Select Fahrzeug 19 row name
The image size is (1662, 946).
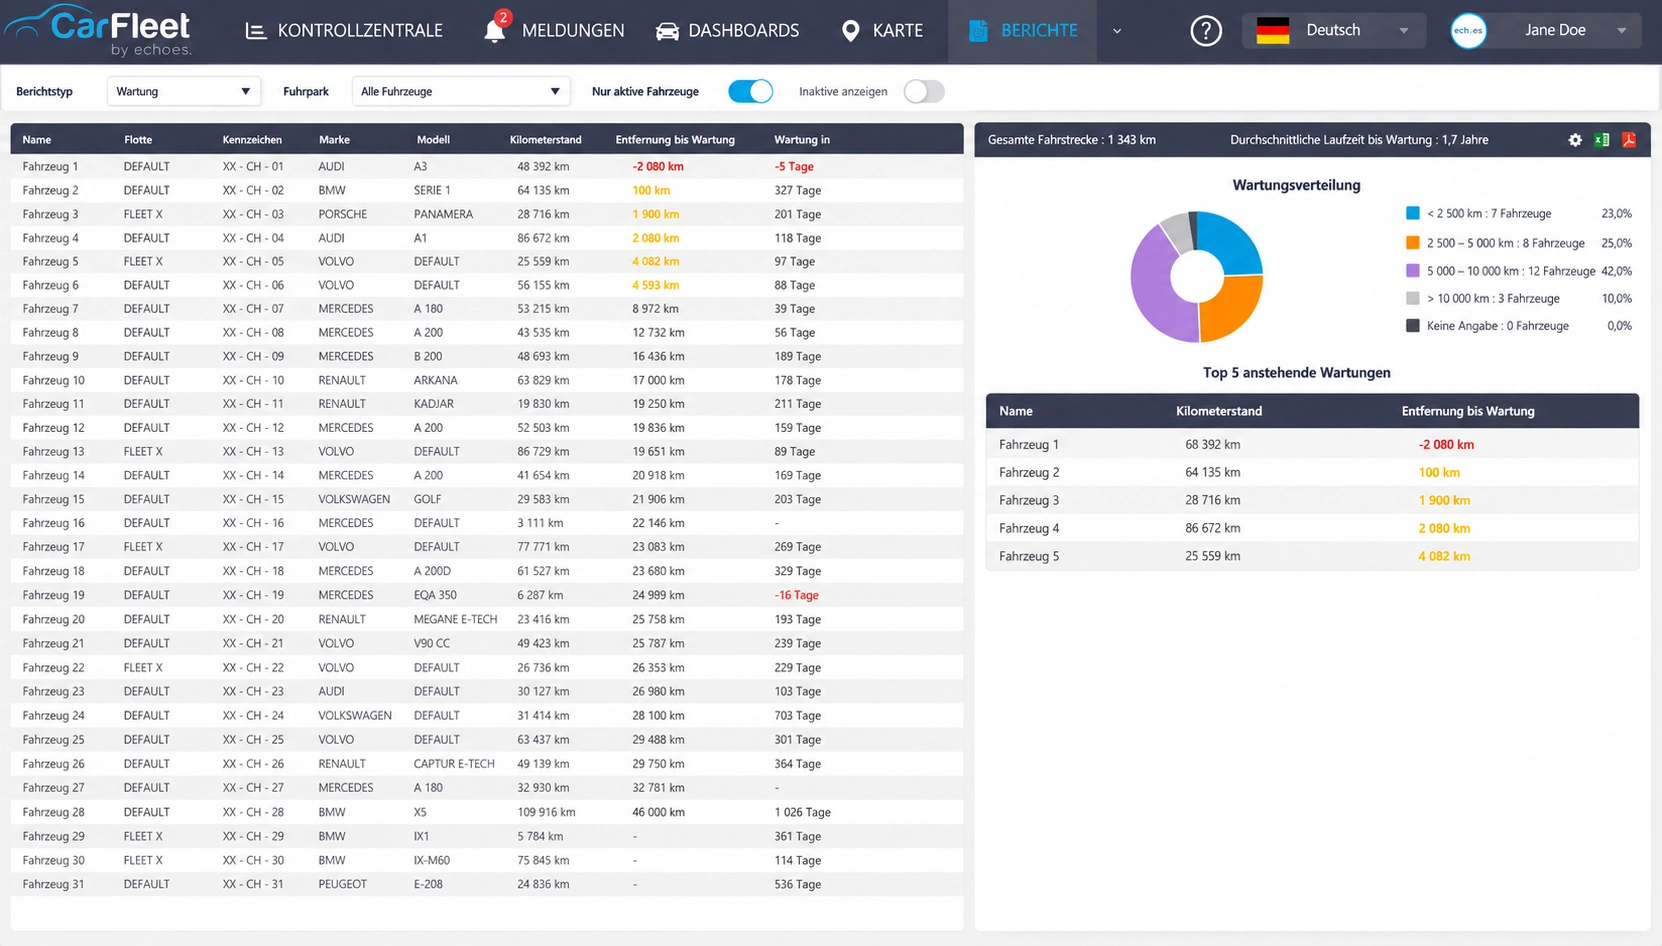(x=53, y=595)
